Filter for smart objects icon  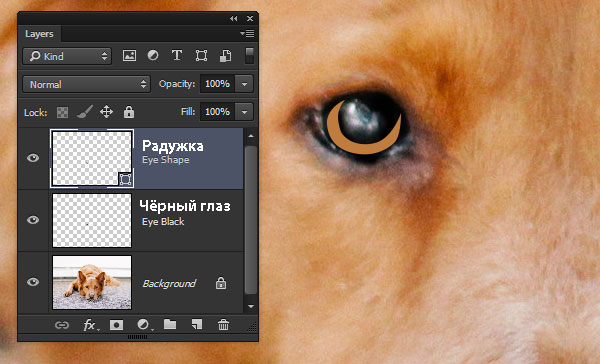225,56
